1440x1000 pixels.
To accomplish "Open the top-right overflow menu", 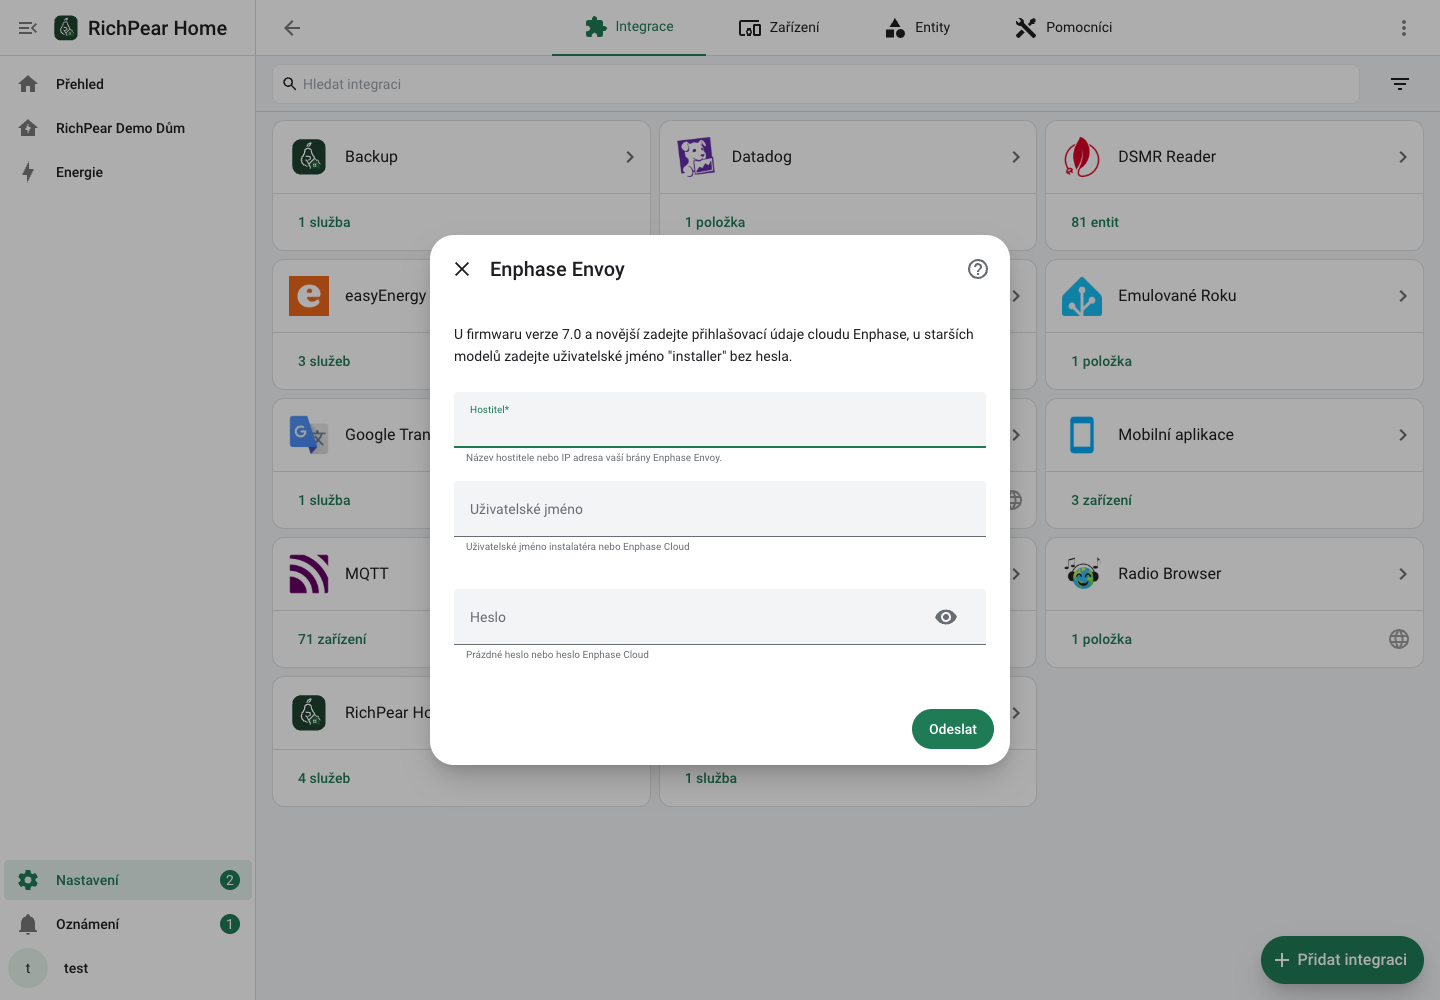I will pos(1404,28).
